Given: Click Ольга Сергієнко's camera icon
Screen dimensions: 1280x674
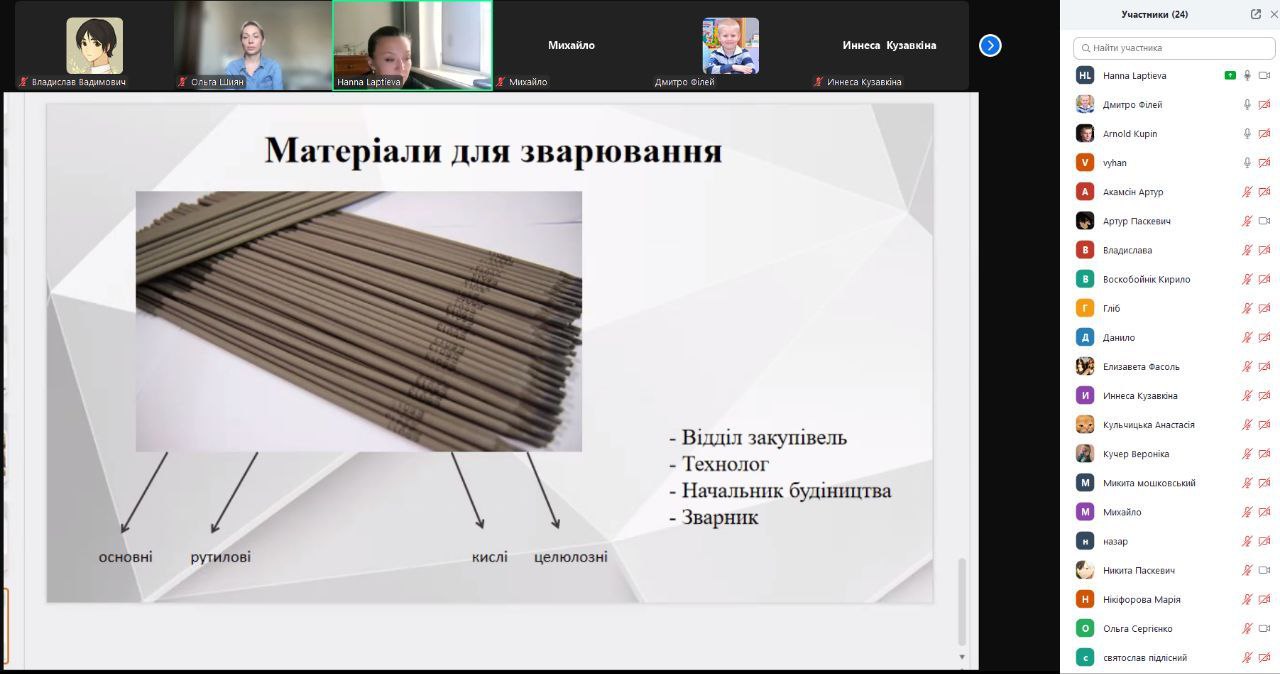Looking at the screenshot, I should 1264,628.
